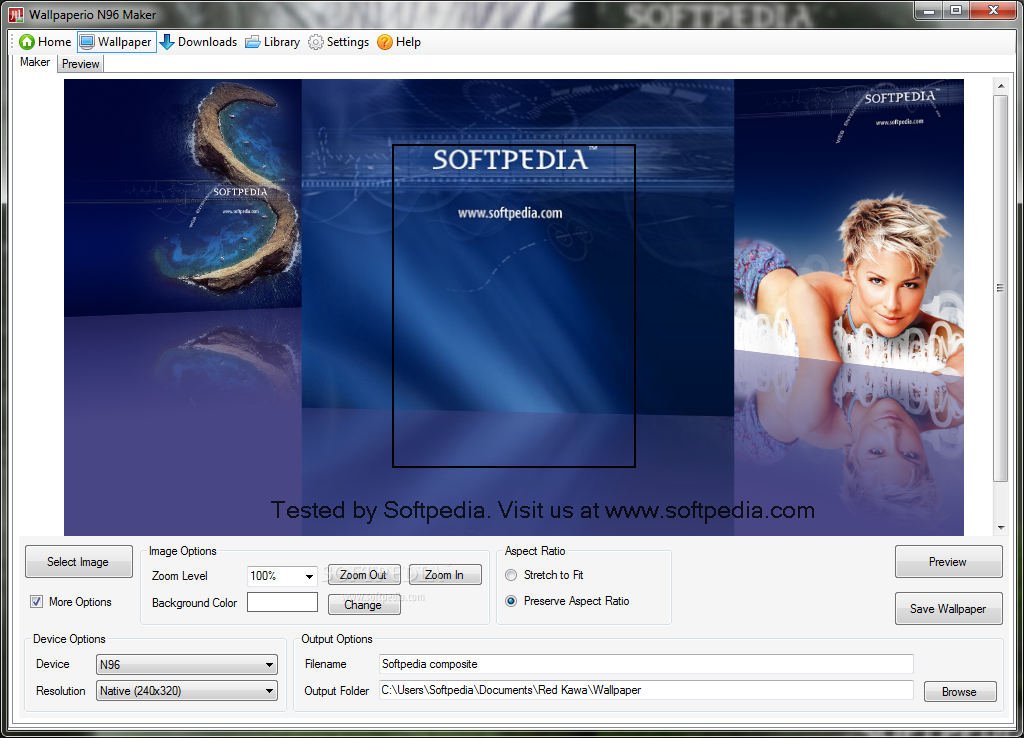Viewport: 1024px width, 738px height.
Task: Minimize the Wallpaperio window
Action: tap(929, 11)
